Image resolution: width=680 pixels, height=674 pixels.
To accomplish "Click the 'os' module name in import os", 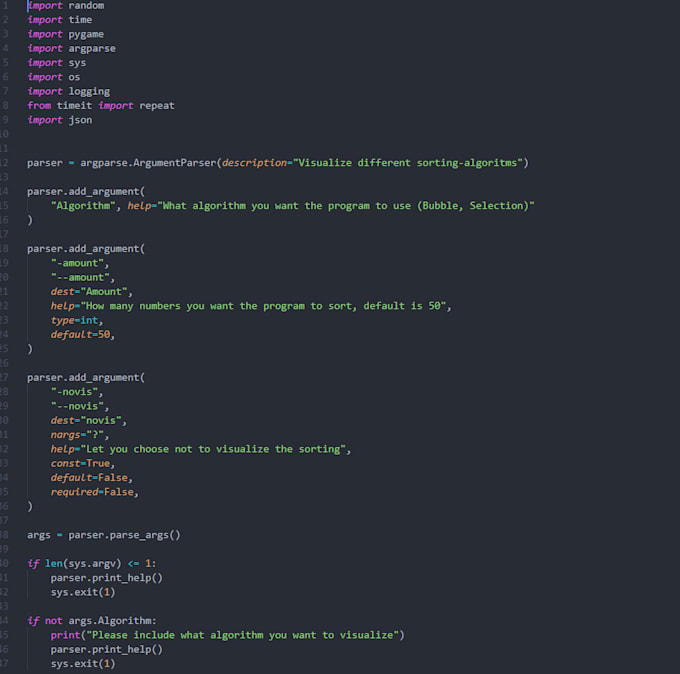I will click(74, 77).
